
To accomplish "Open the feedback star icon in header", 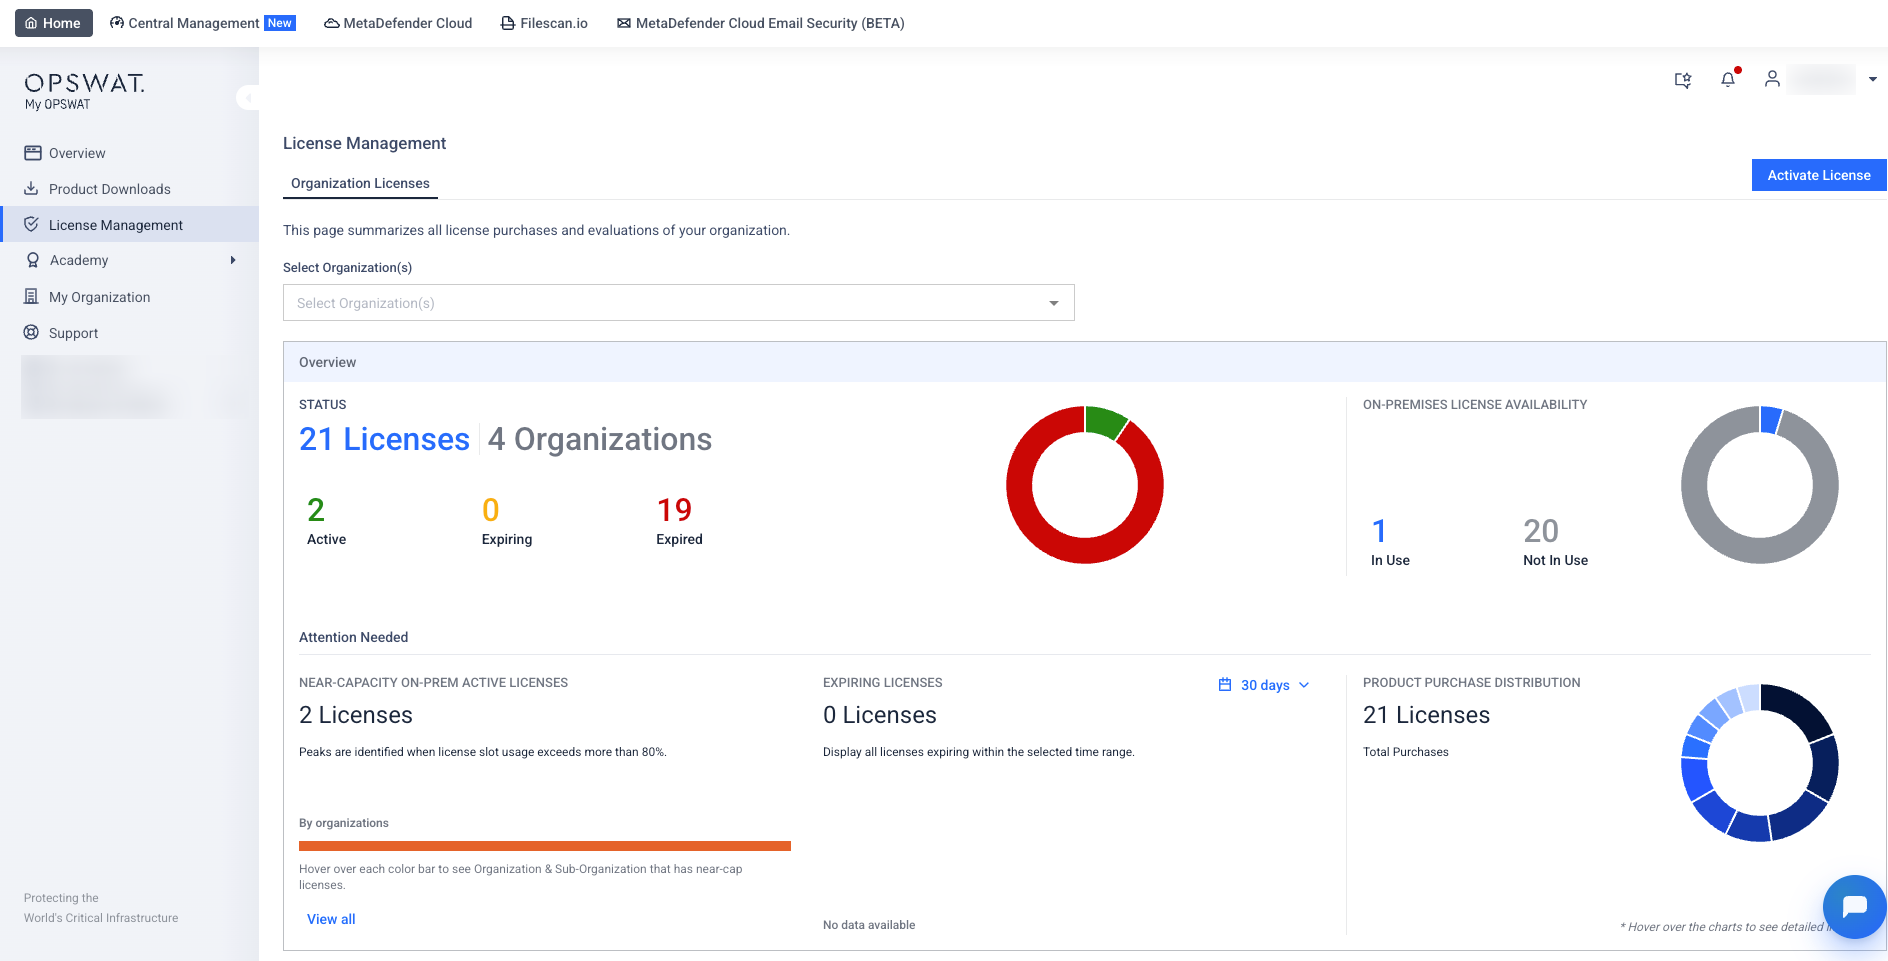I will tap(1683, 80).
